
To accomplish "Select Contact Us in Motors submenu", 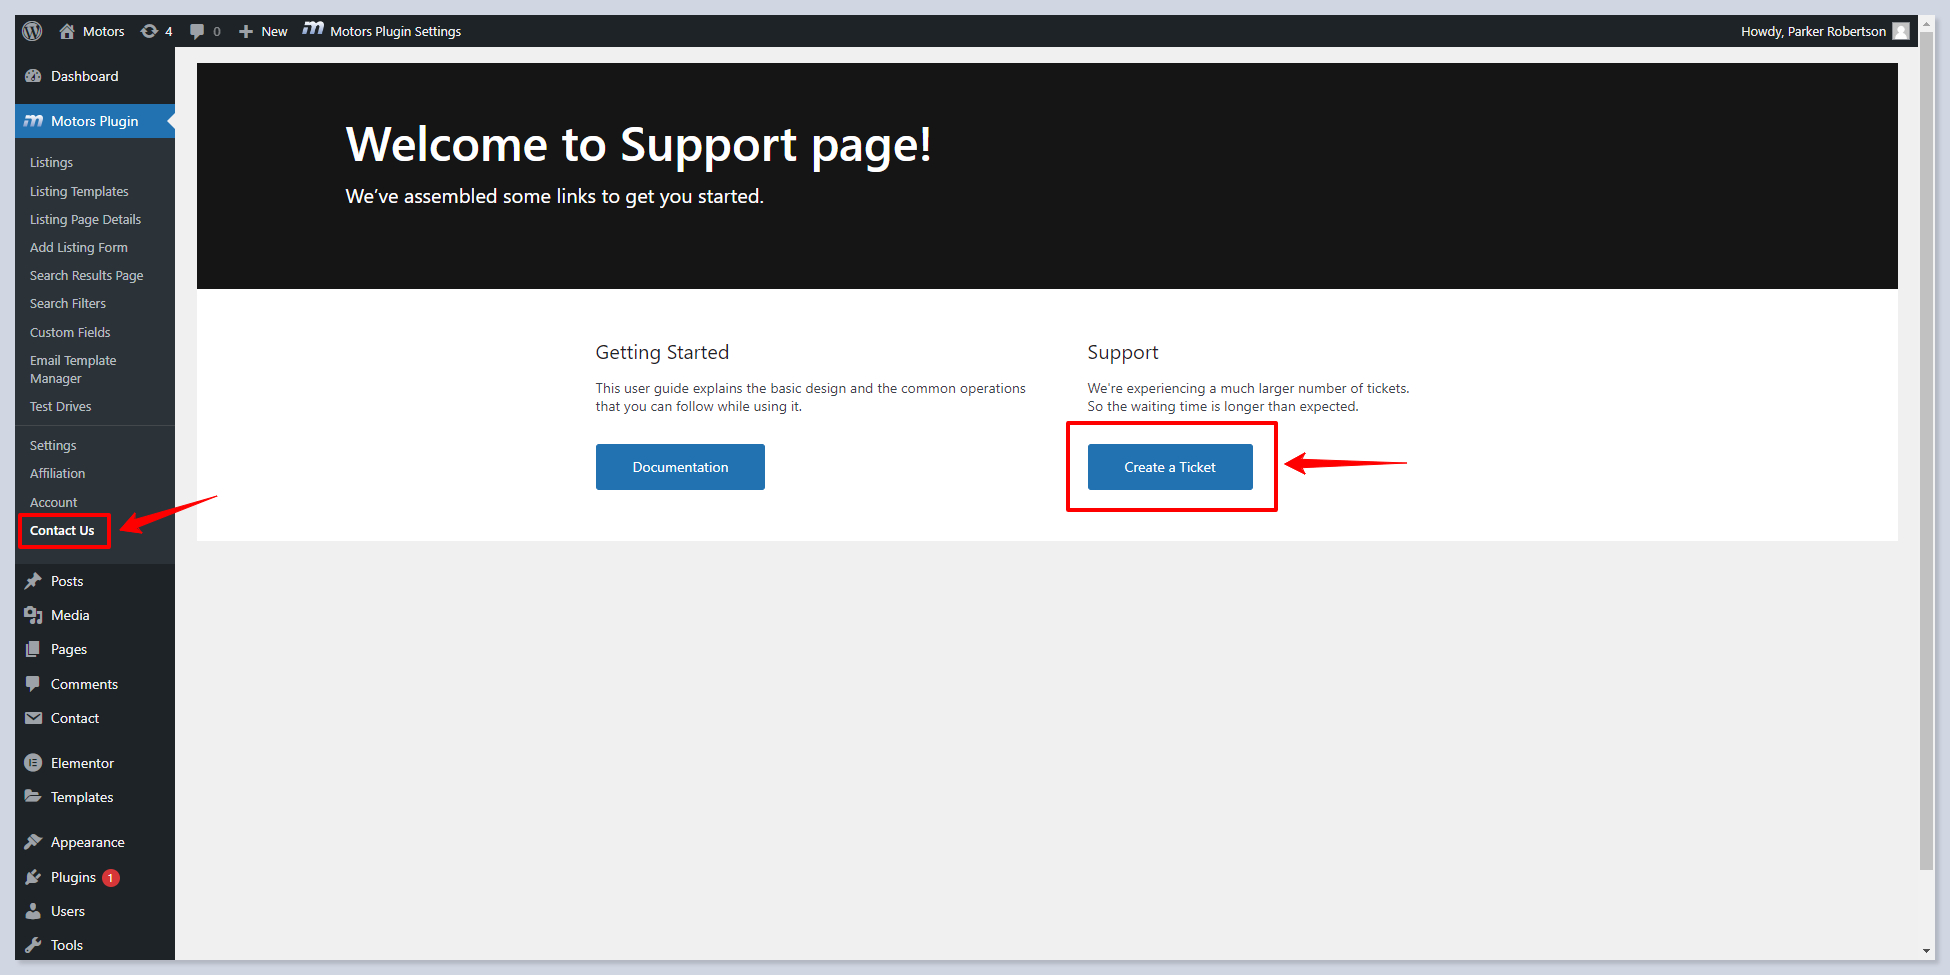I will 62,531.
